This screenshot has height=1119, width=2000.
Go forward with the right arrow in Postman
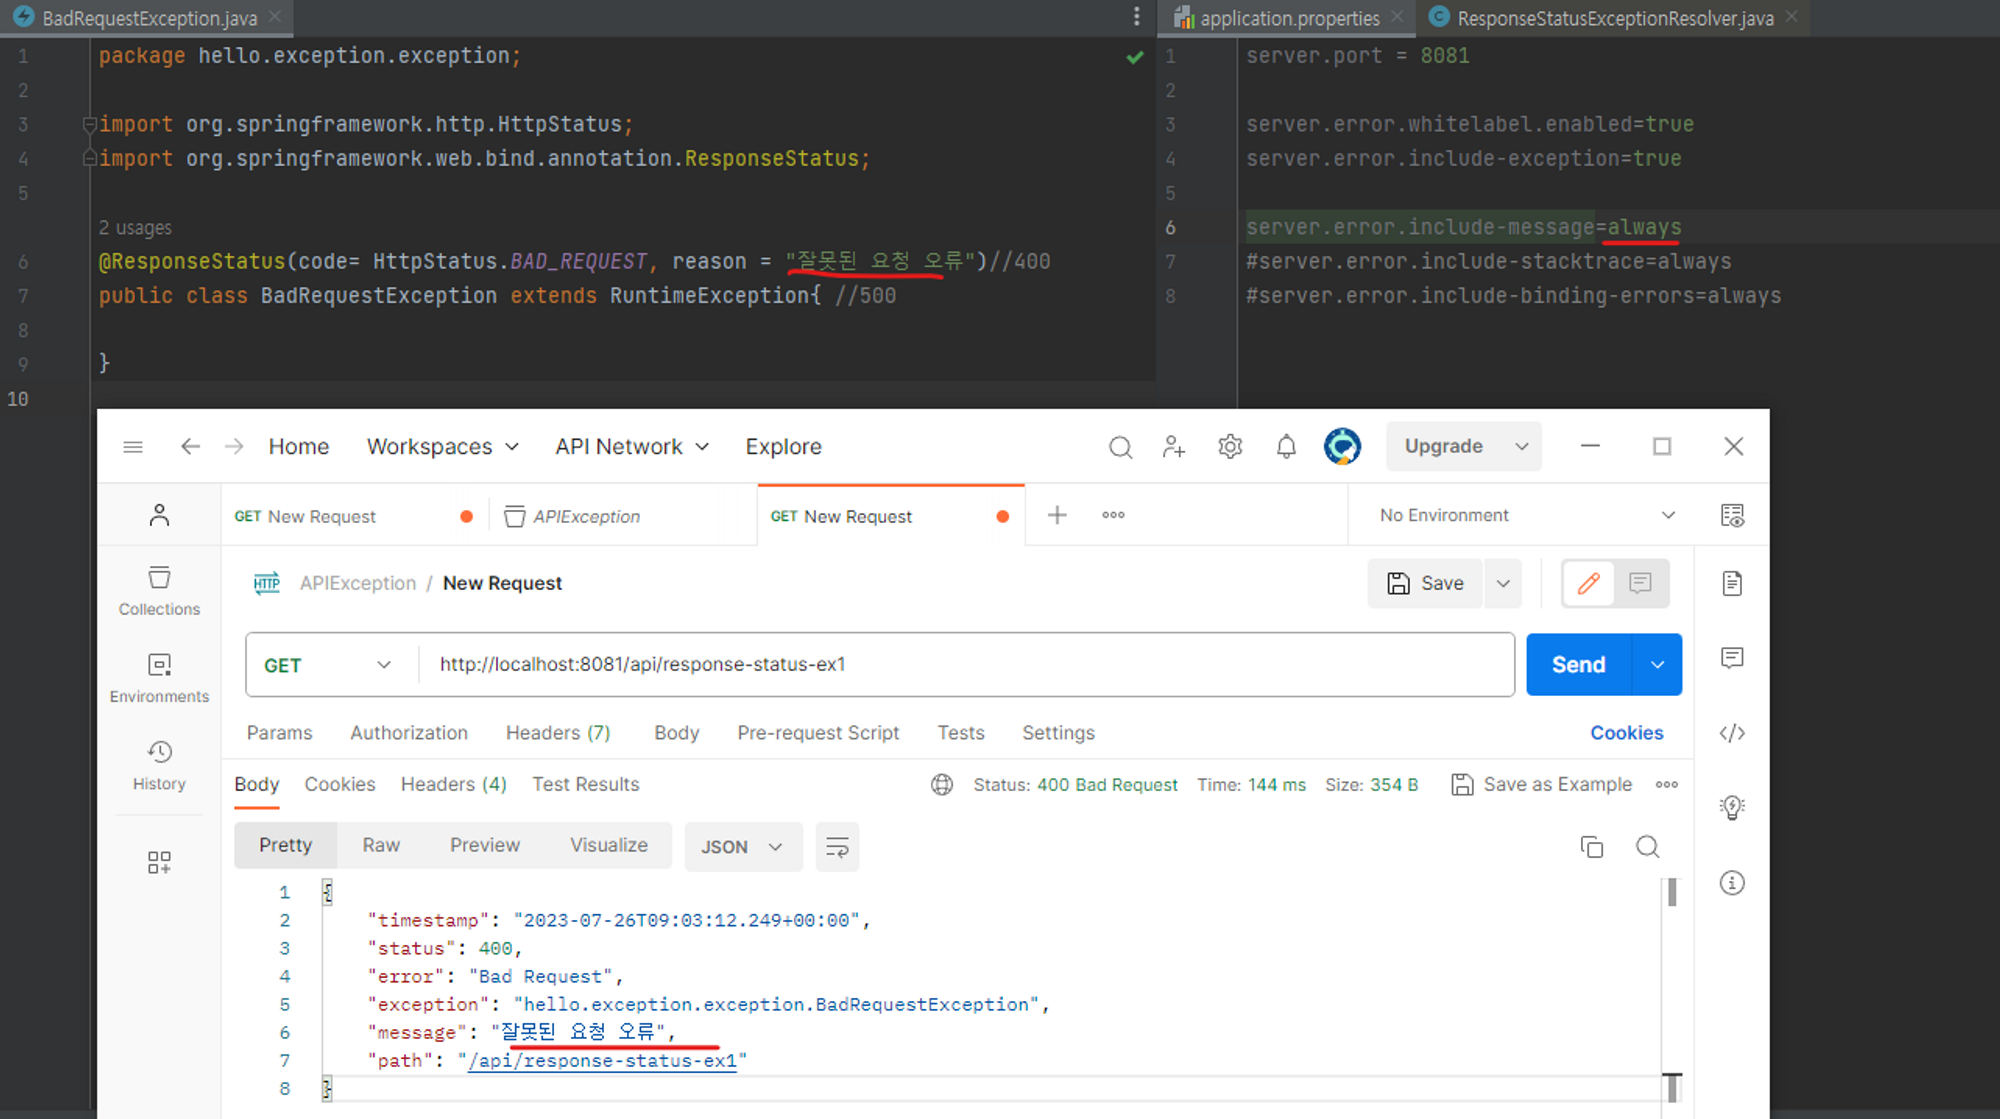coord(234,446)
